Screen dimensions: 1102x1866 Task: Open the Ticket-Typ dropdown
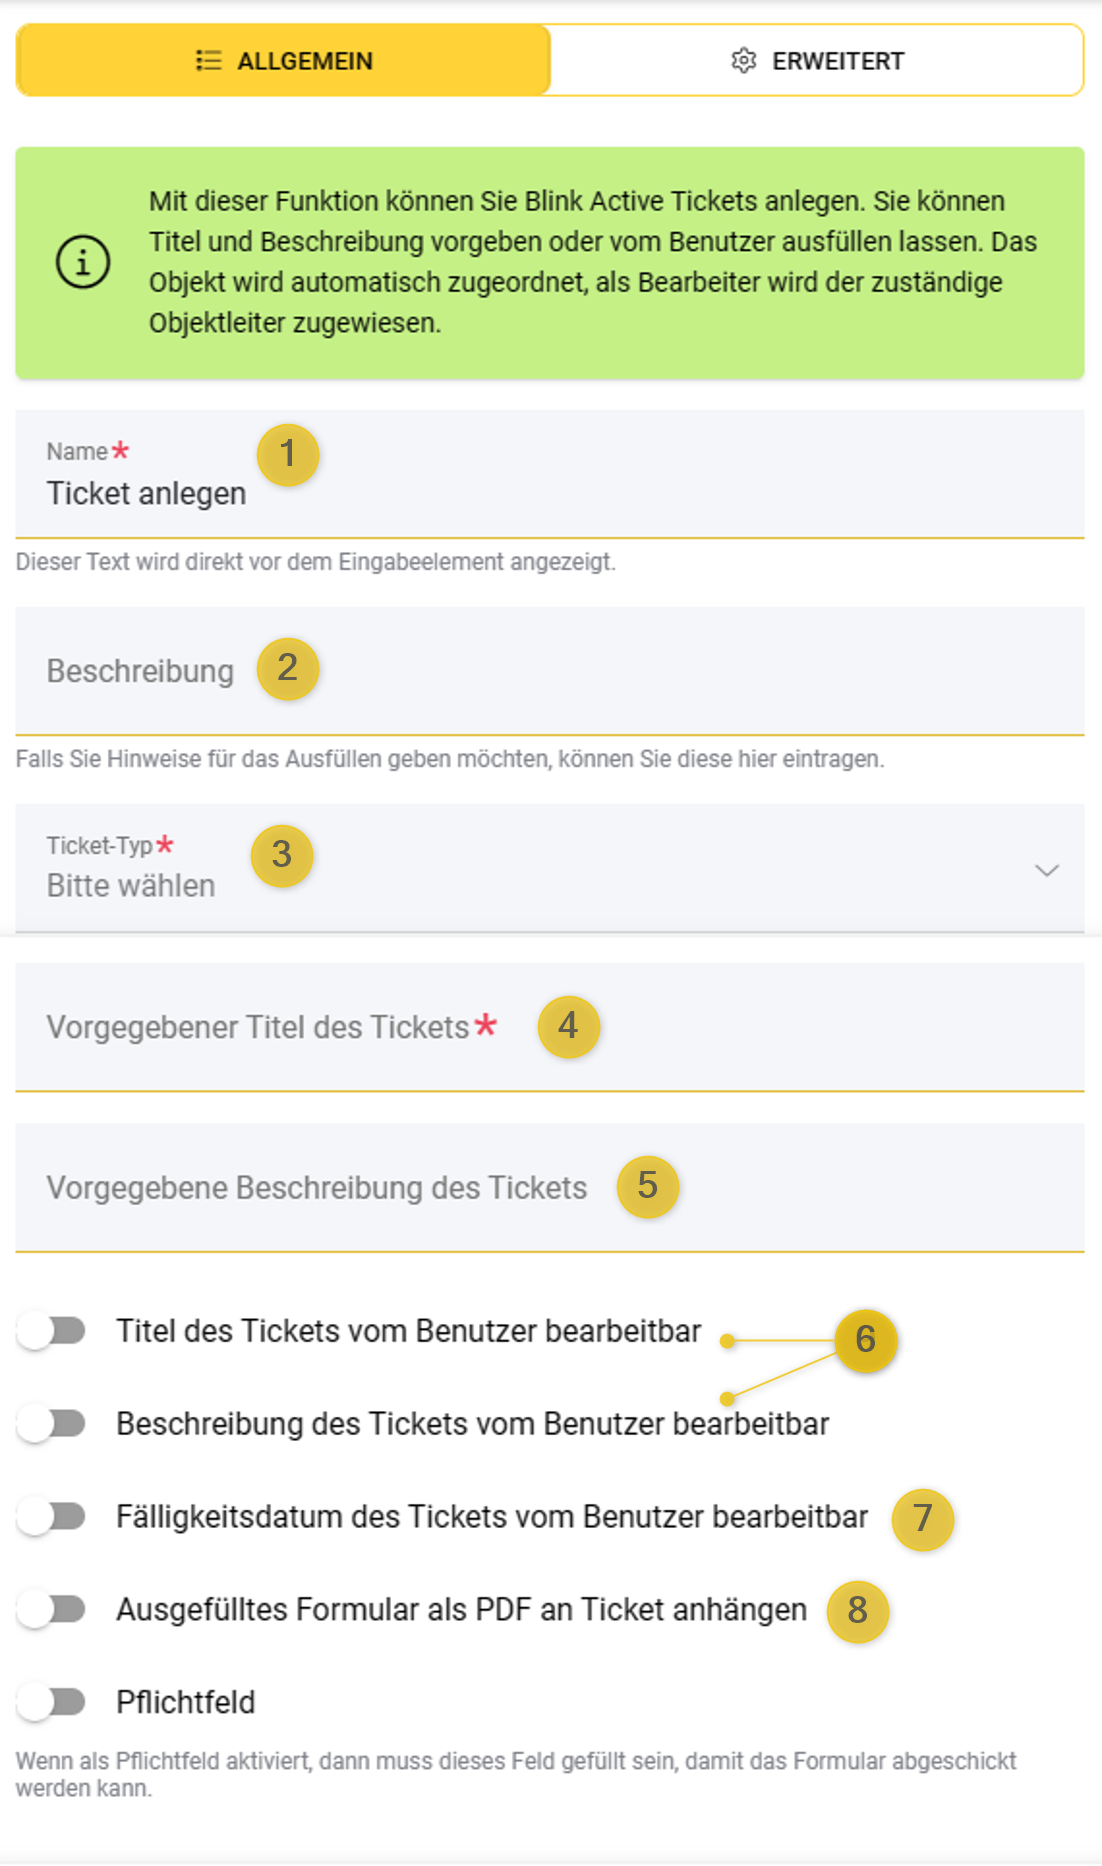click(540, 869)
